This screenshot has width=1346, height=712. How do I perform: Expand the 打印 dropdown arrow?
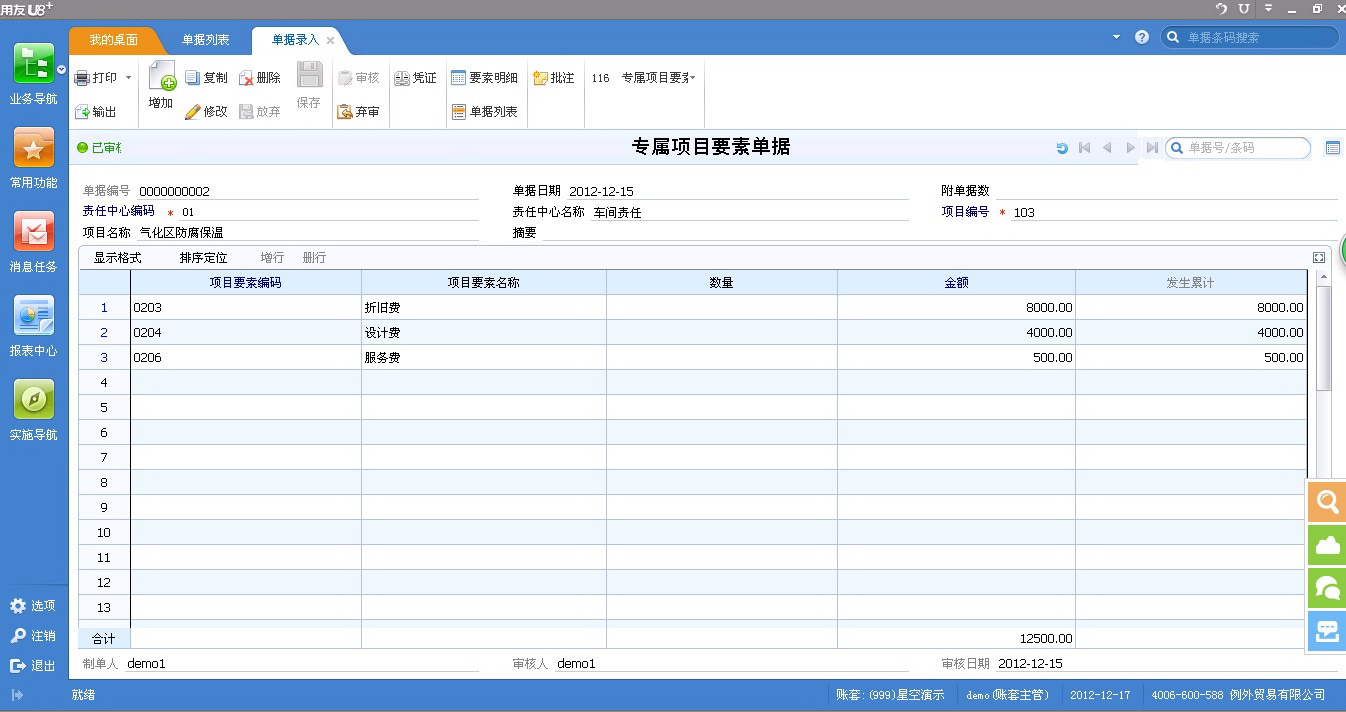(x=128, y=78)
